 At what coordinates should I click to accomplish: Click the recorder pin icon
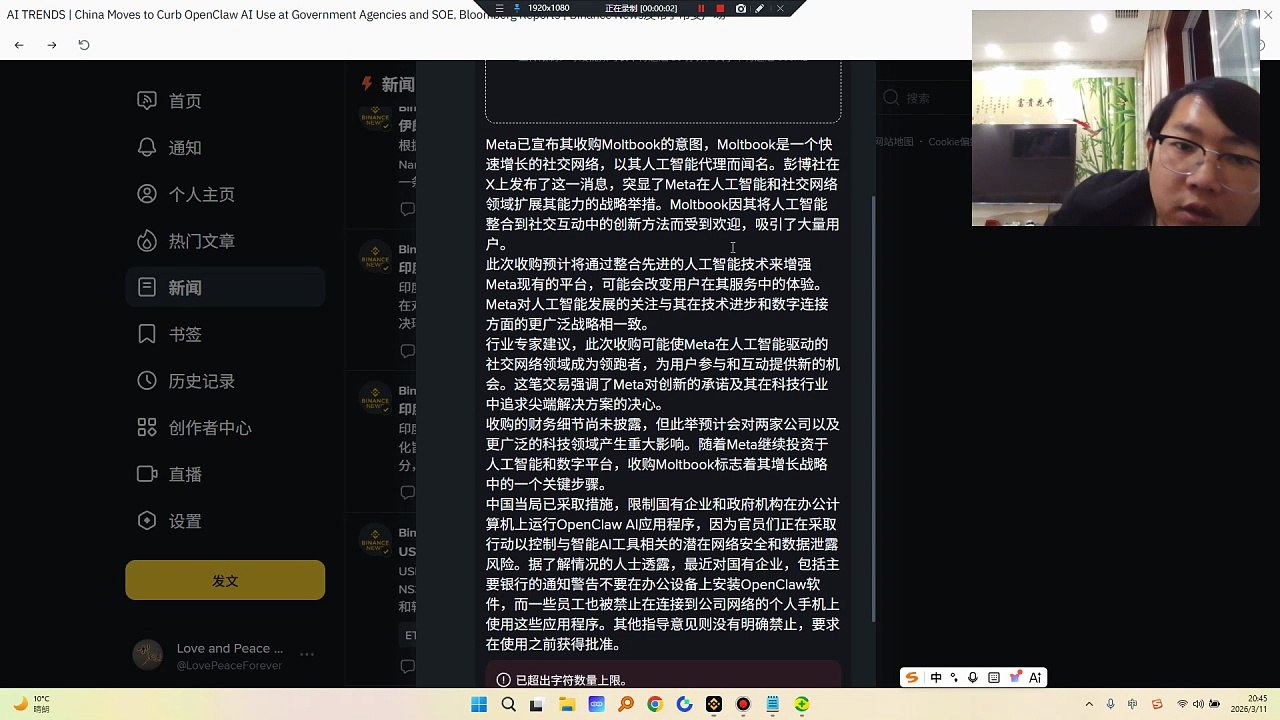[x=517, y=8]
